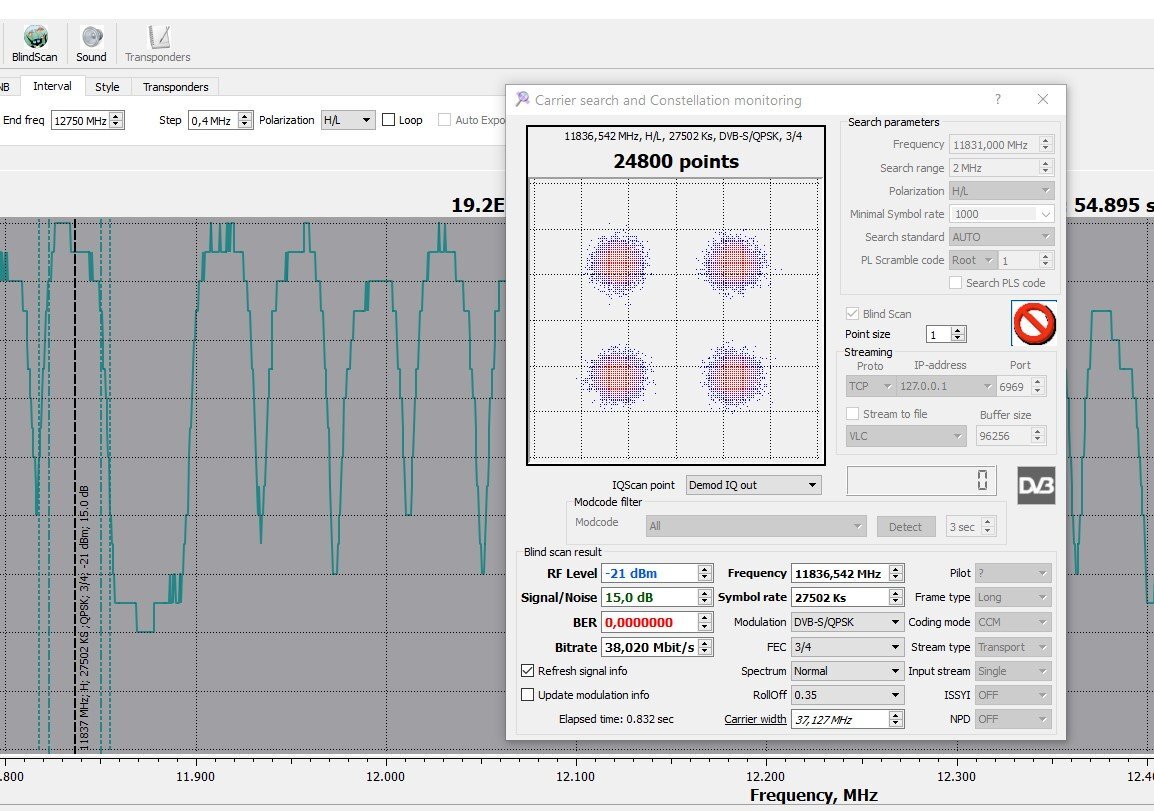The height and width of the screenshot is (811, 1154).
Task: Click the magnifier icon in dialog title
Action: click(522, 100)
